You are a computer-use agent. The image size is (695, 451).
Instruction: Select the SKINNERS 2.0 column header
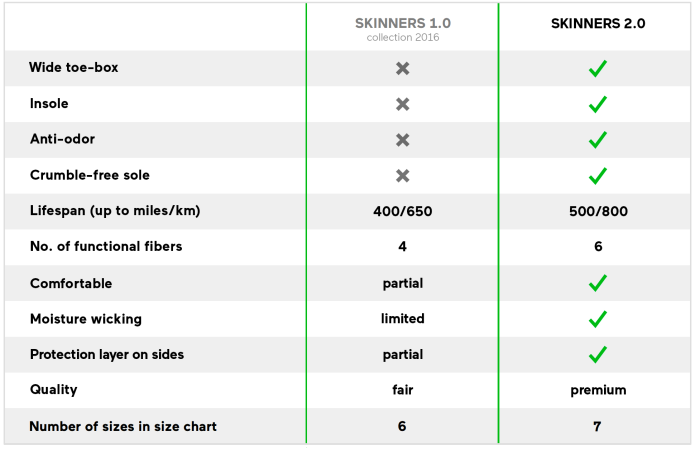click(598, 24)
